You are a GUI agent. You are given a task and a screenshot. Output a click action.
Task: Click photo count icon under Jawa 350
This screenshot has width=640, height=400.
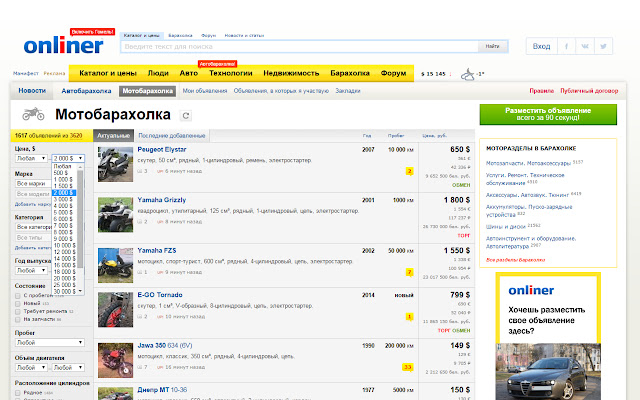click(x=140, y=367)
